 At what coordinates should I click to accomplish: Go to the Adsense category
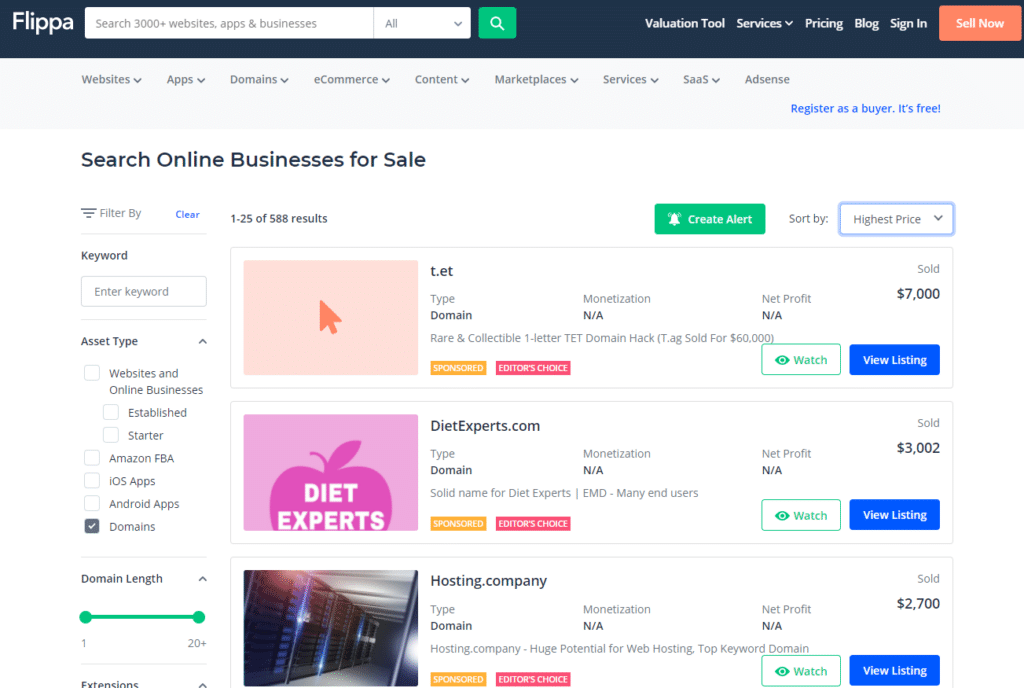(767, 80)
